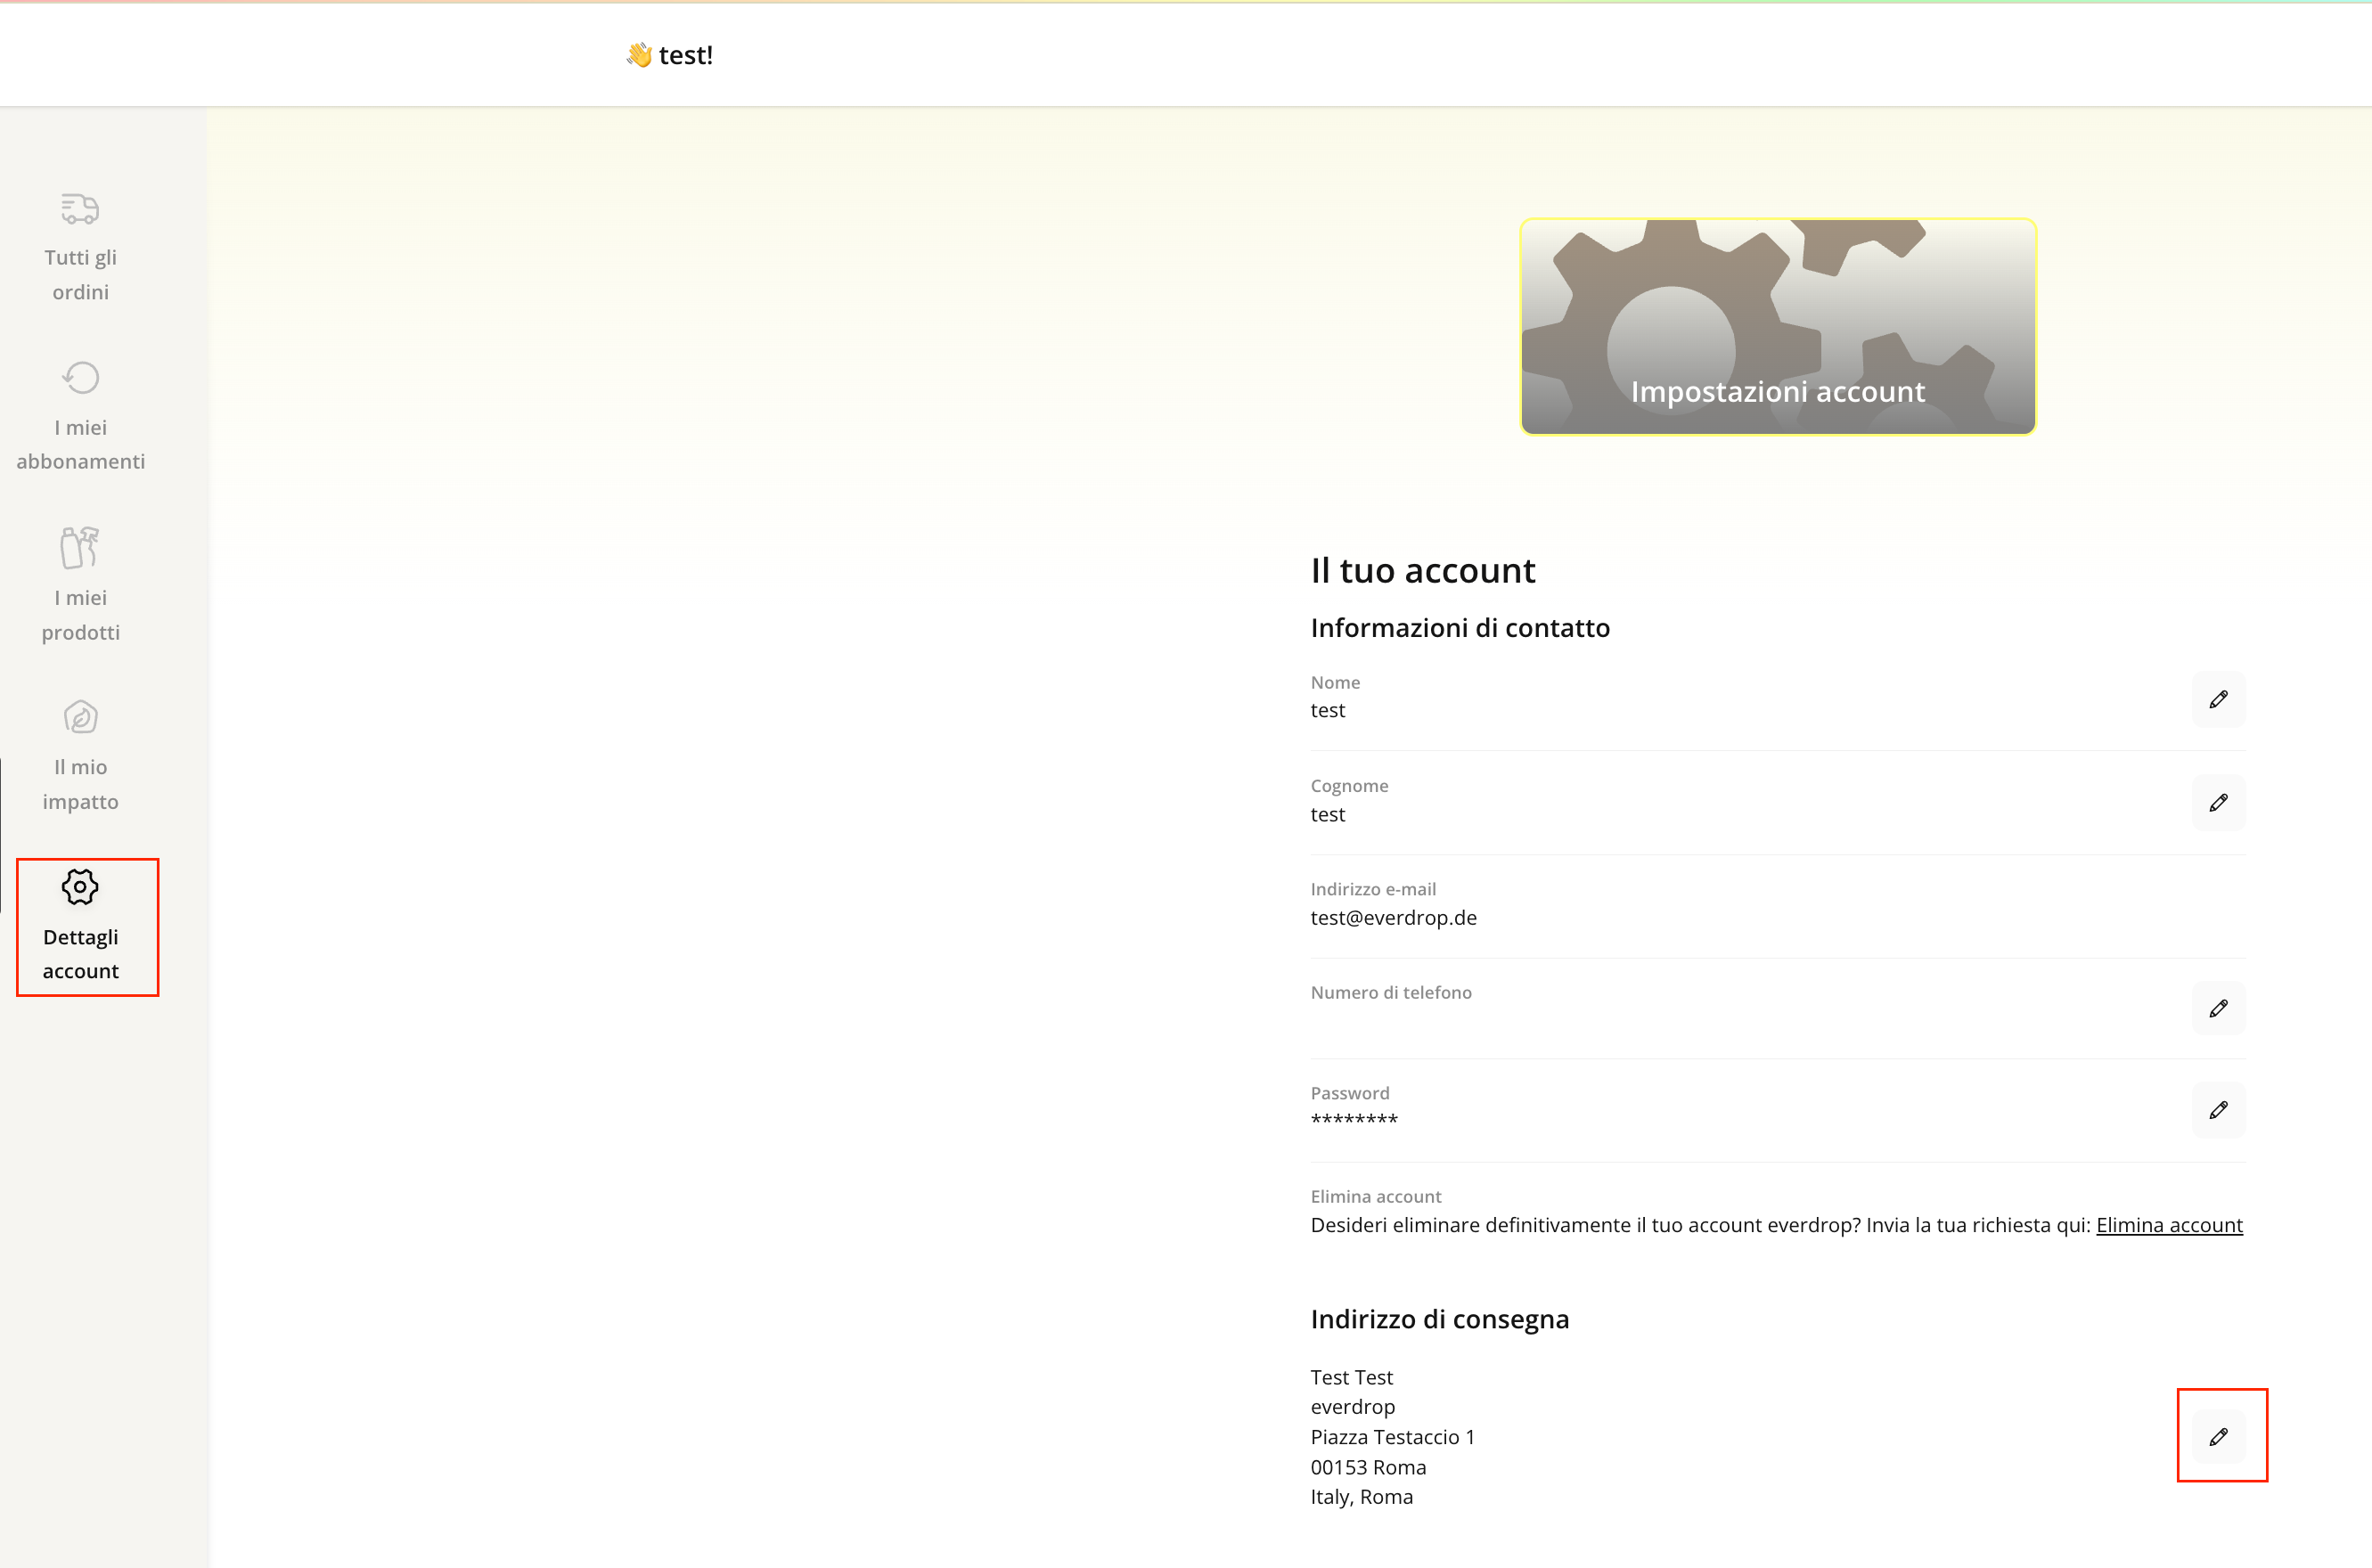This screenshot has height=1568, width=2372.
Task: Click the Piazza Testaccio 1 address text
Action: coord(1392,1437)
